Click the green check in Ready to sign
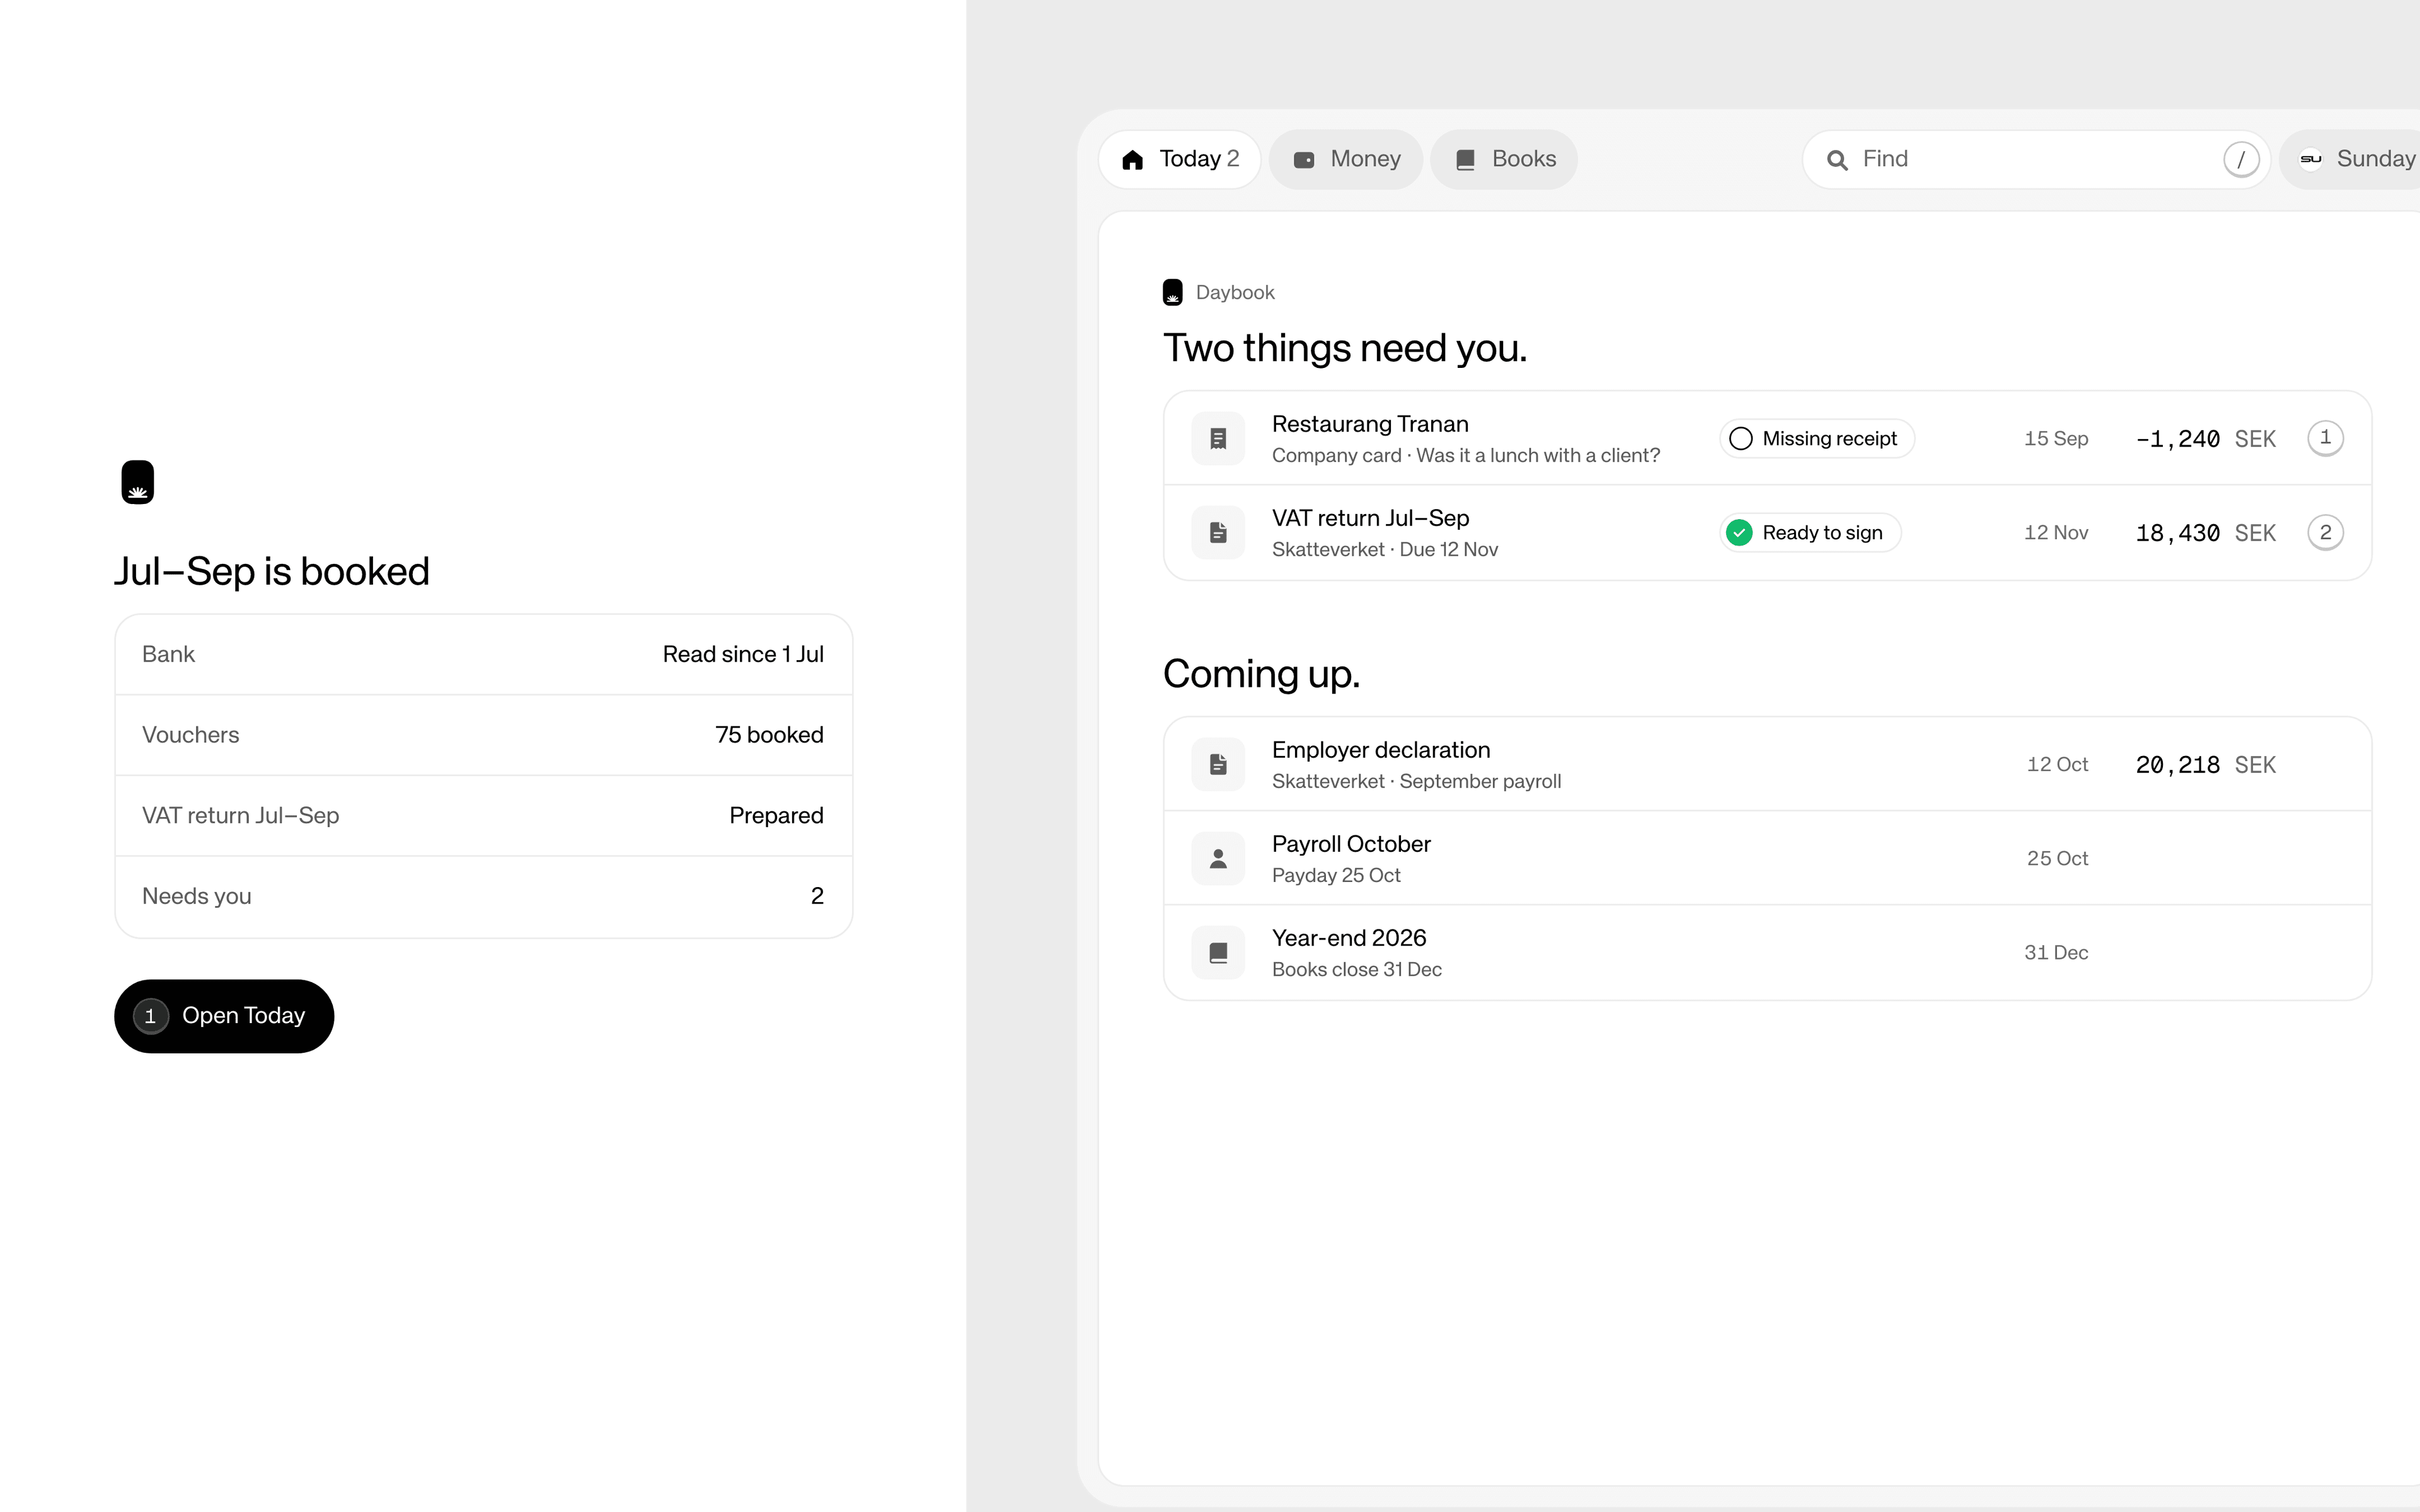The image size is (2420, 1512). pos(1740,533)
